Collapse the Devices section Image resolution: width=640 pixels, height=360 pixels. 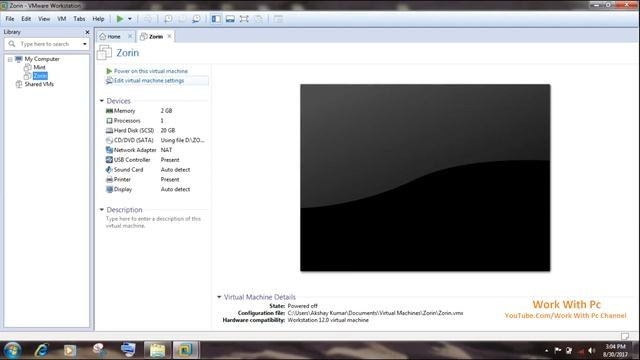(102, 101)
